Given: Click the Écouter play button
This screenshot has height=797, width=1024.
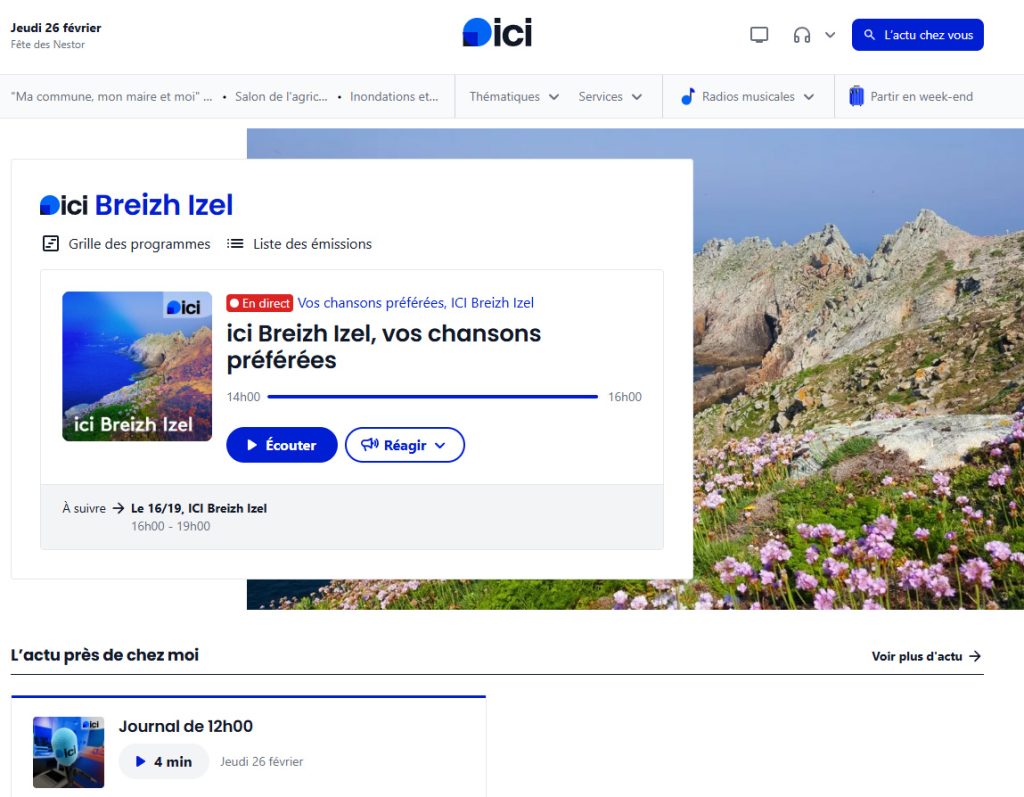Looking at the screenshot, I should 281,445.
